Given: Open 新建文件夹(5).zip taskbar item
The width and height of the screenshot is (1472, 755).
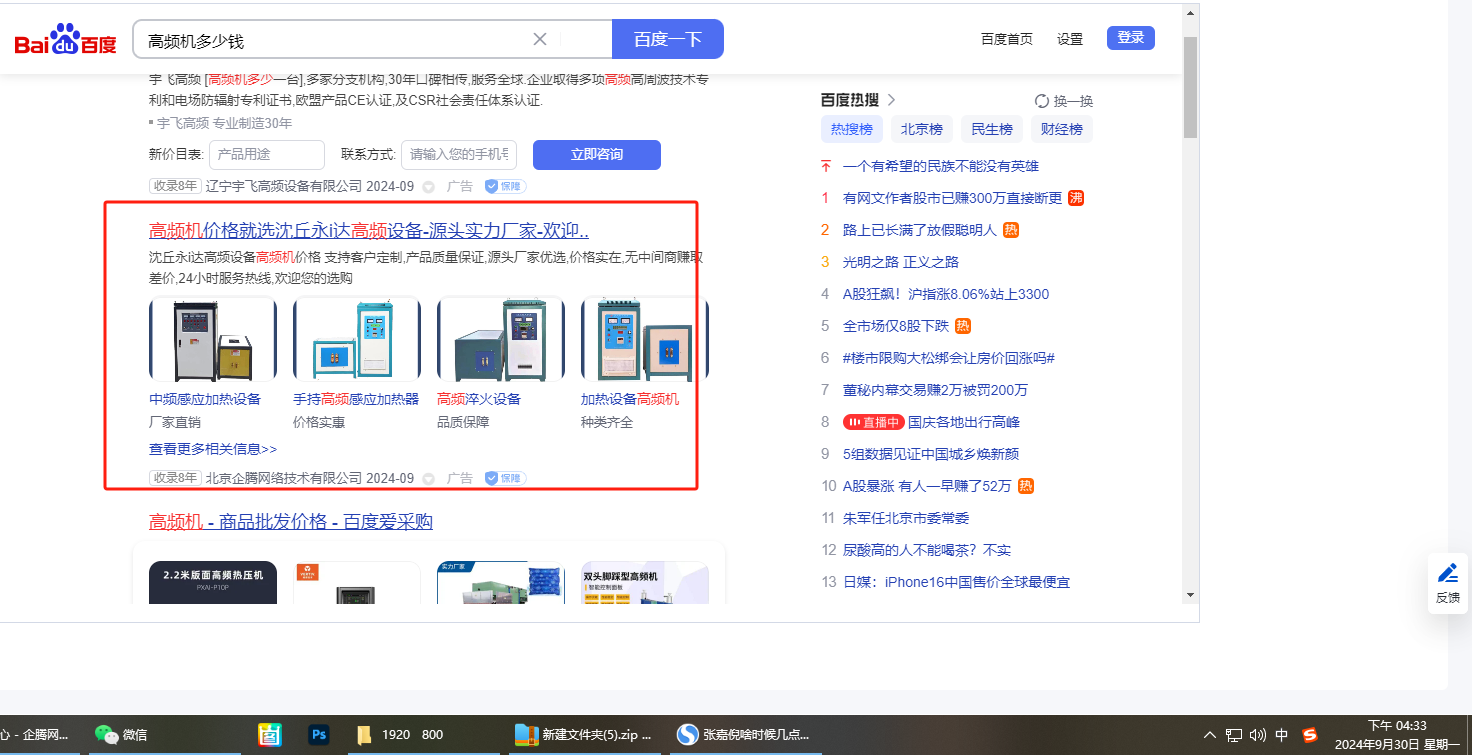Looking at the screenshot, I should pos(584,735).
